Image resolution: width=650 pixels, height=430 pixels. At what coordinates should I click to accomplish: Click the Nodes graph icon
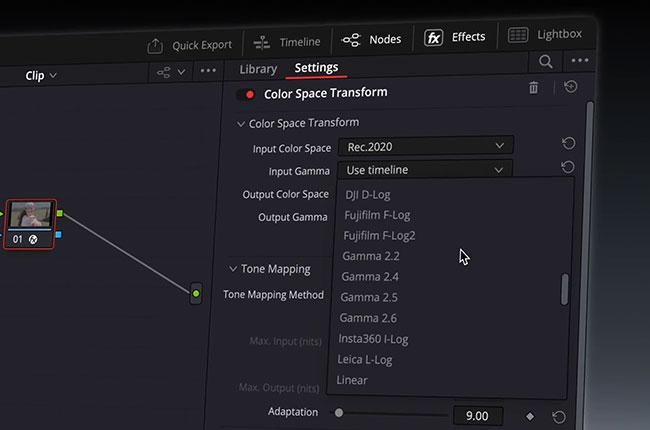click(351, 40)
